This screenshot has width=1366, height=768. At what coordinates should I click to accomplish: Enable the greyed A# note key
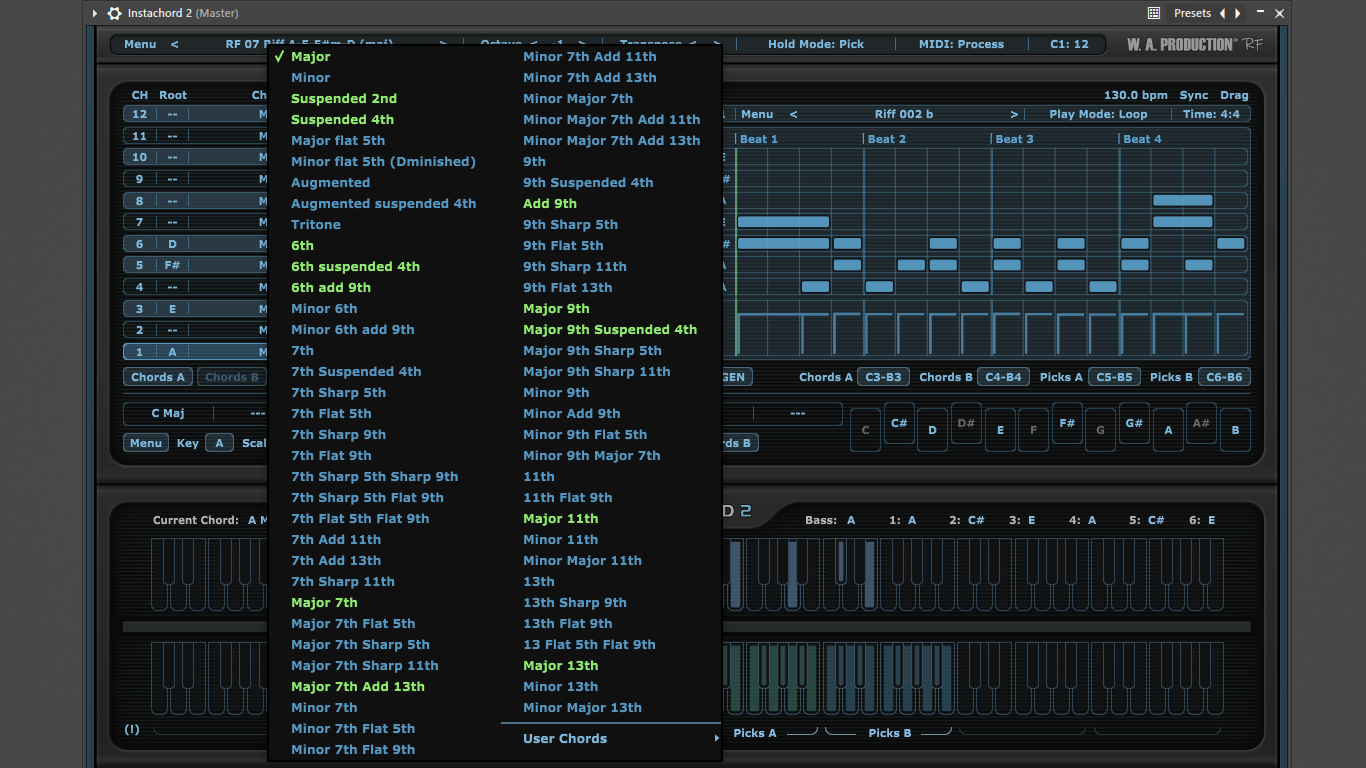pyautogui.click(x=1201, y=423)
